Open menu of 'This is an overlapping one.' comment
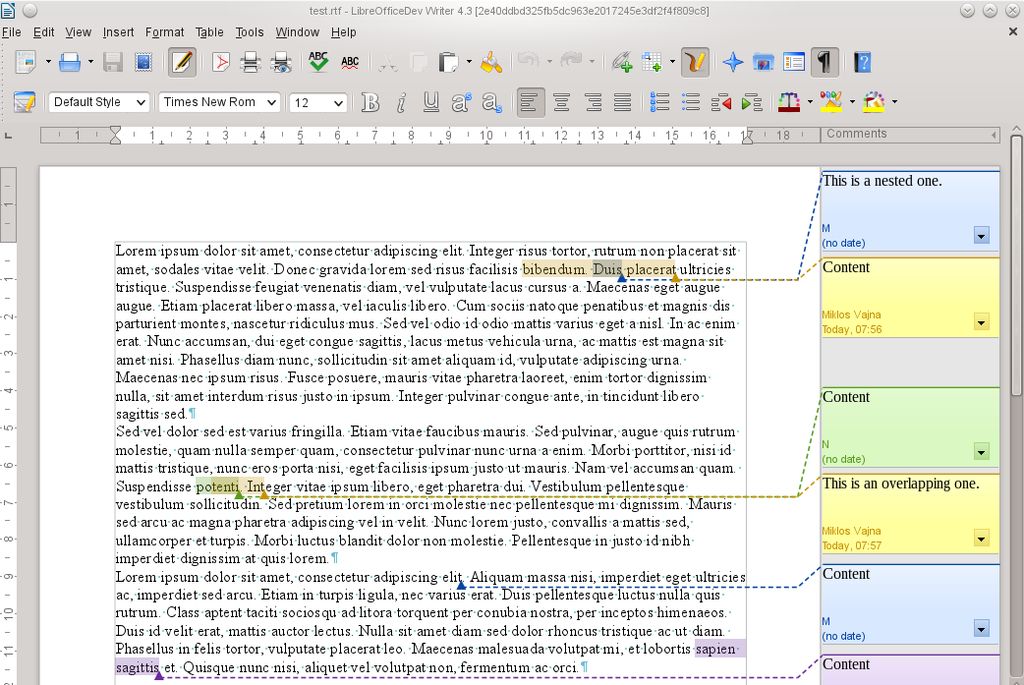The image size is (1024, 685). 981,538
